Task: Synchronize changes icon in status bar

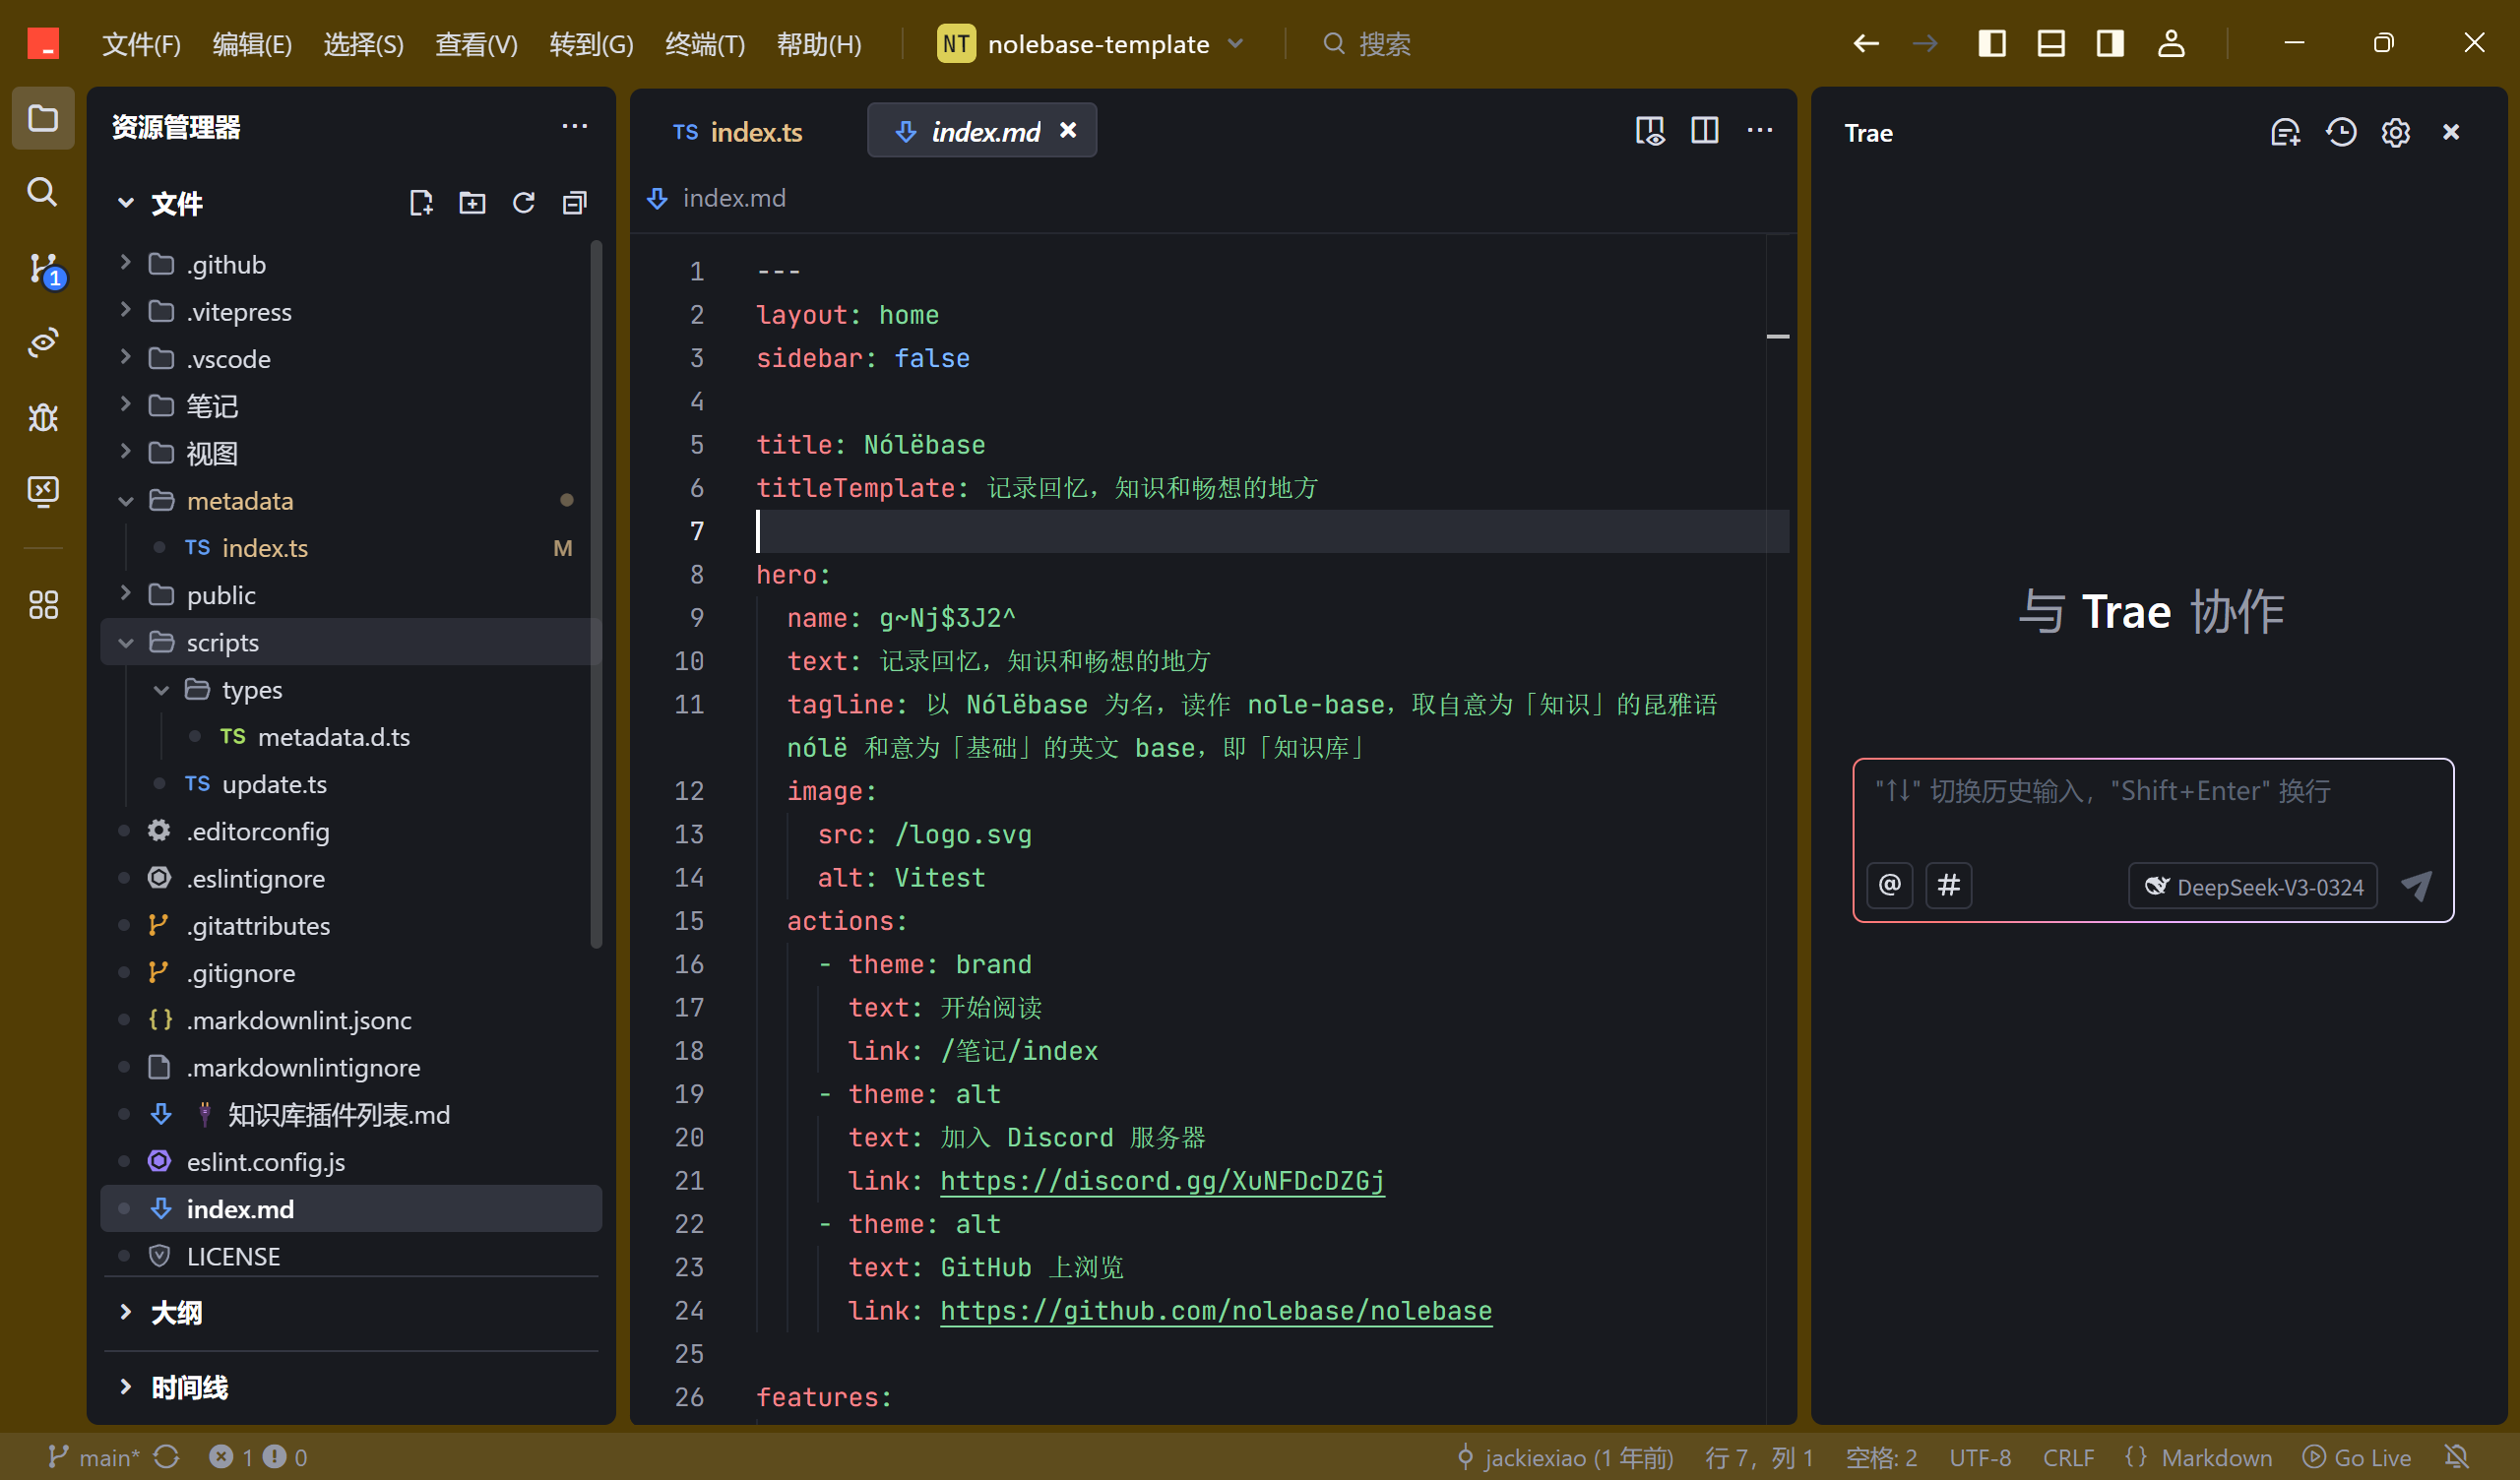Action: [168, 1457]
